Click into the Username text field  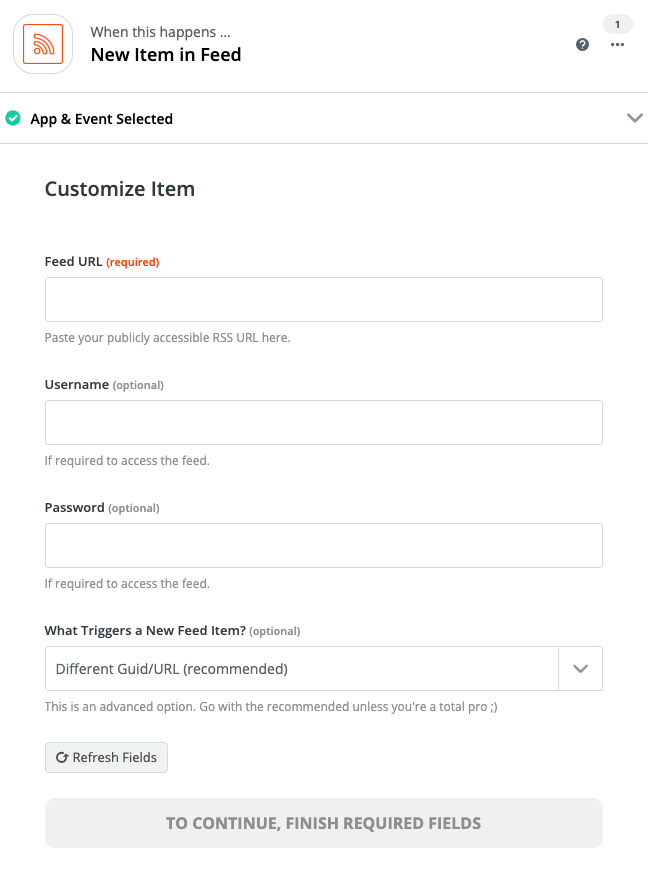click(323, 422)
